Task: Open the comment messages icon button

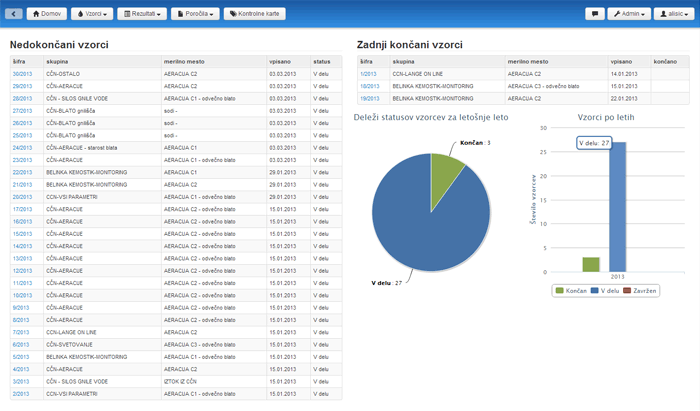Action: point(594,14)
